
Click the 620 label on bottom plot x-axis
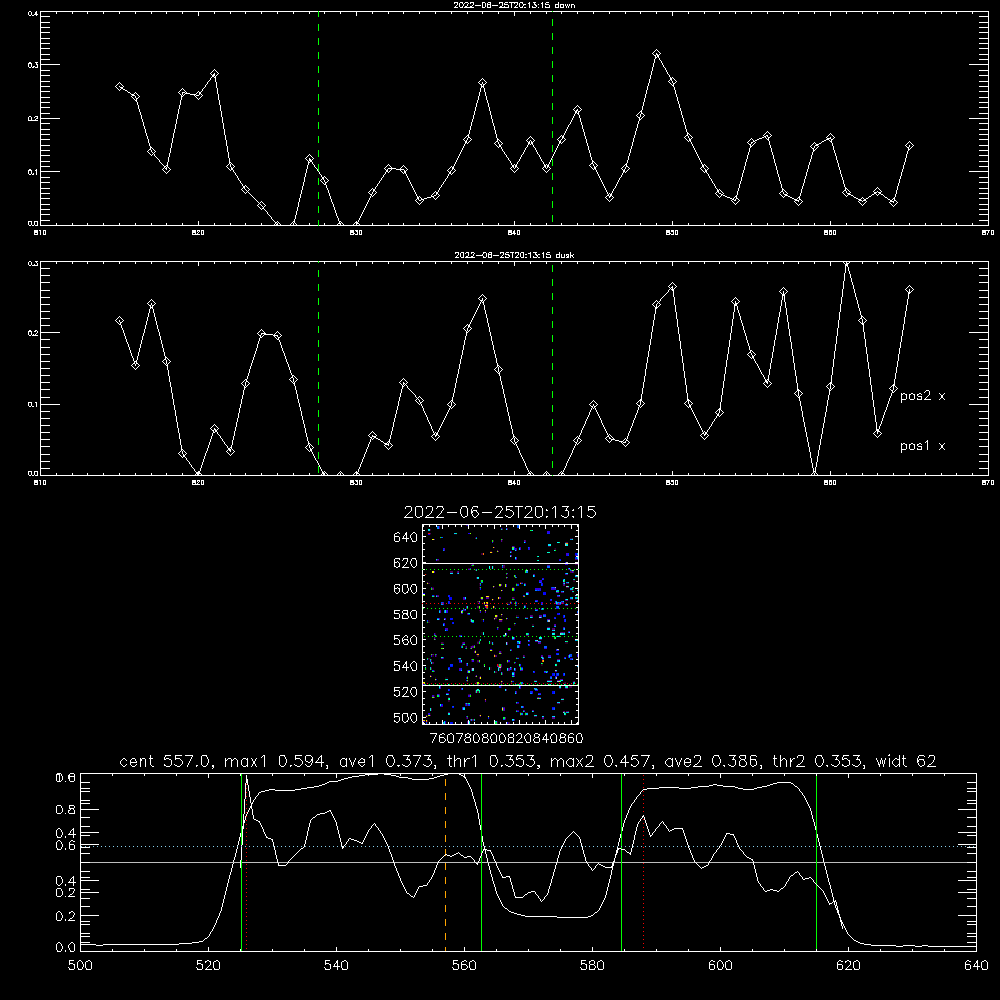(x=848, y=966)
